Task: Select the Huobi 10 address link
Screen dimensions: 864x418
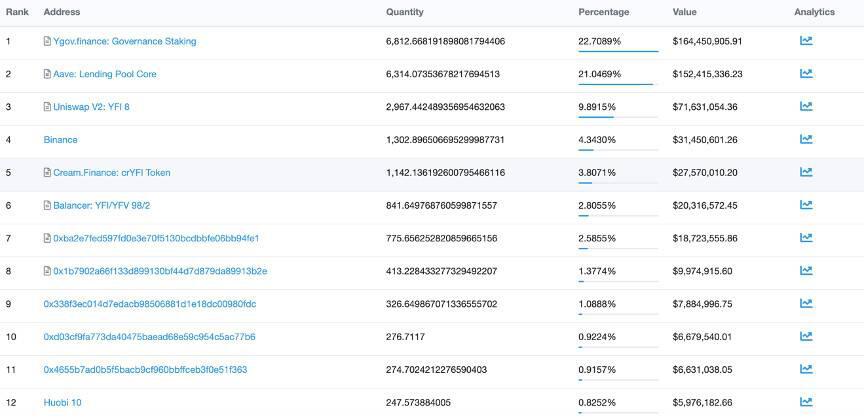Action: (62, 403)
